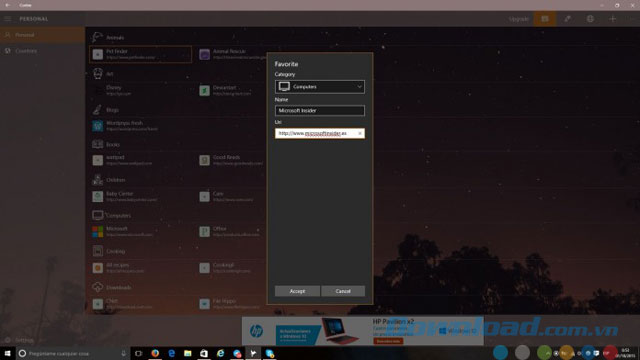Open the Category dropdown showing Computers

(320, 87)
